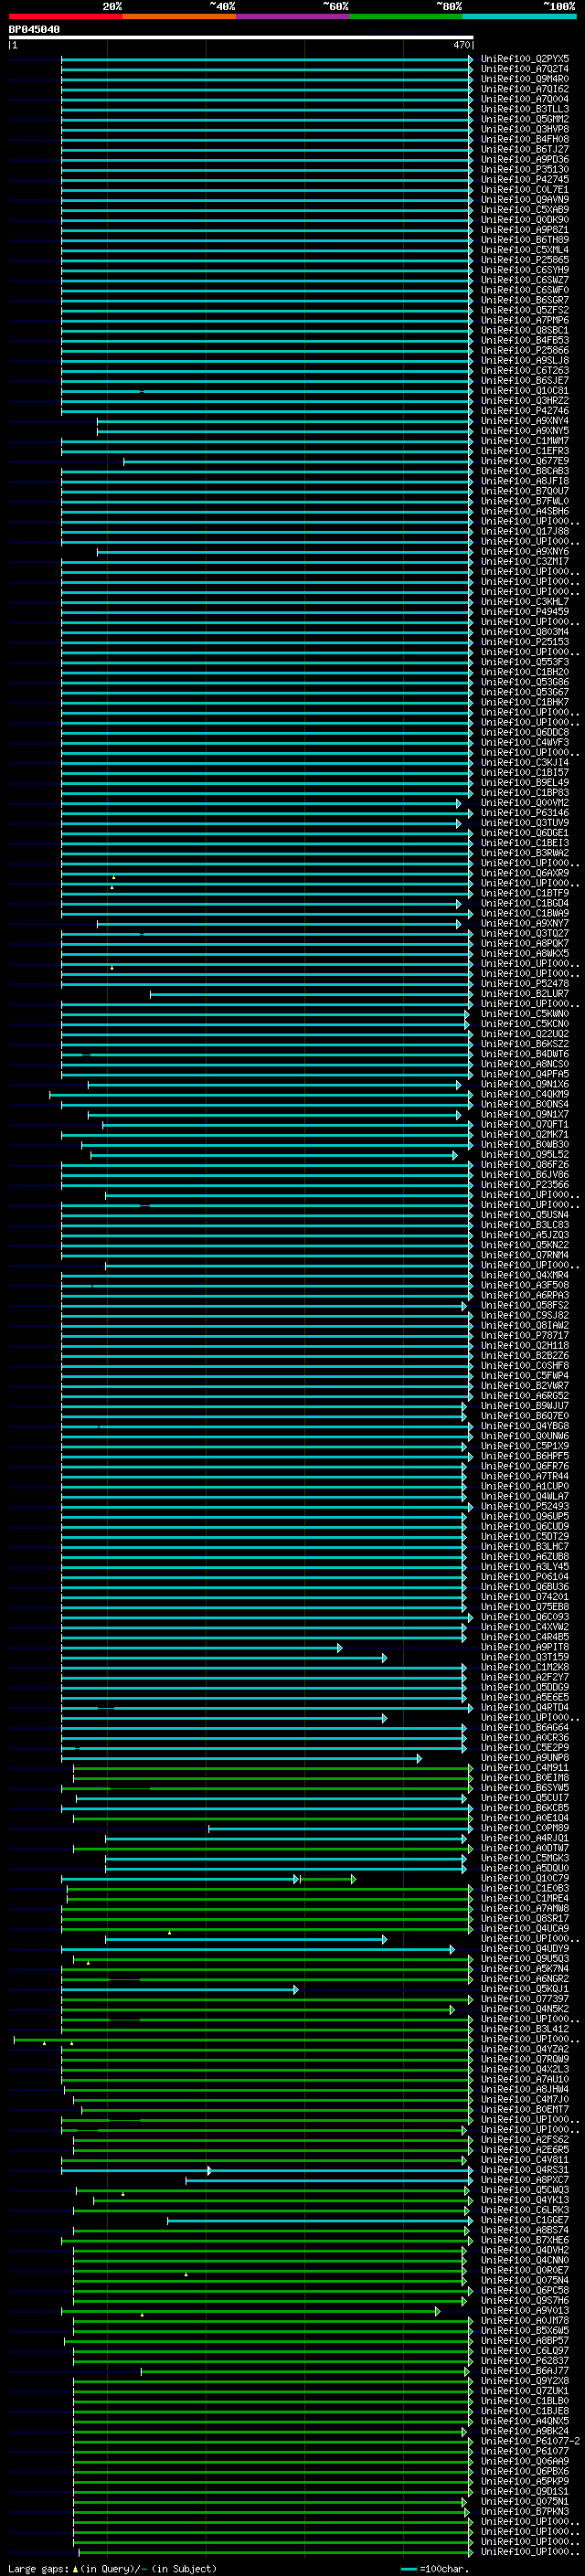Open hit UniRef100_P06104
Image resolution: width=585 pixels, height=2576 pixels.
[x=525, y=1577]
